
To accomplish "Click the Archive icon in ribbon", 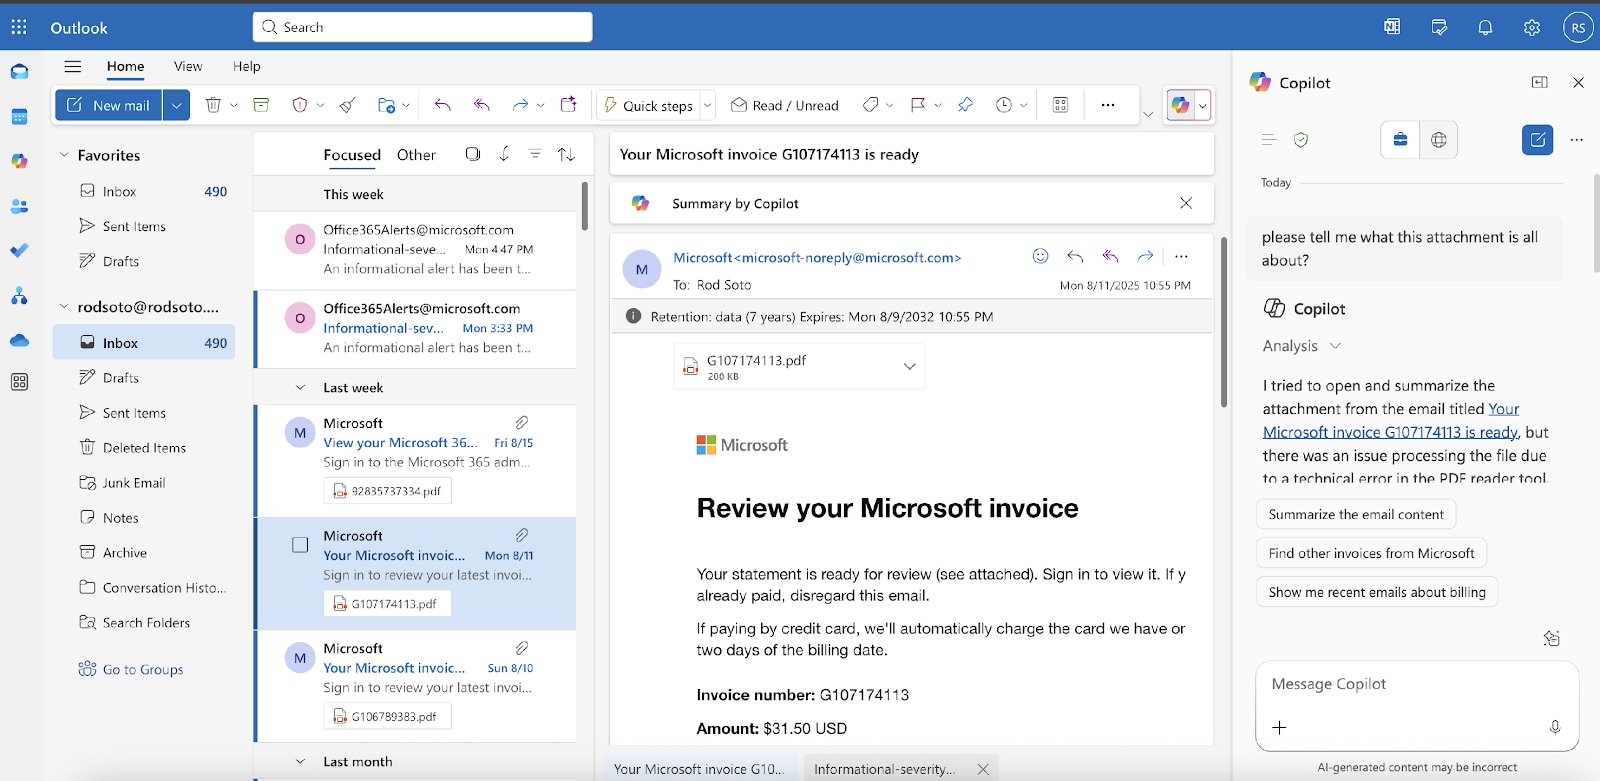I will click(x=261, y=105).
